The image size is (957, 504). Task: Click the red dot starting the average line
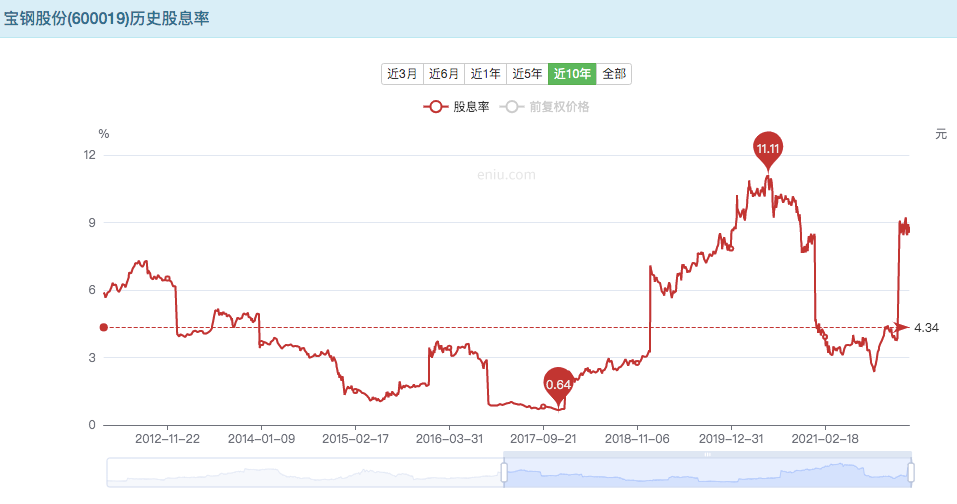point(104,327)
